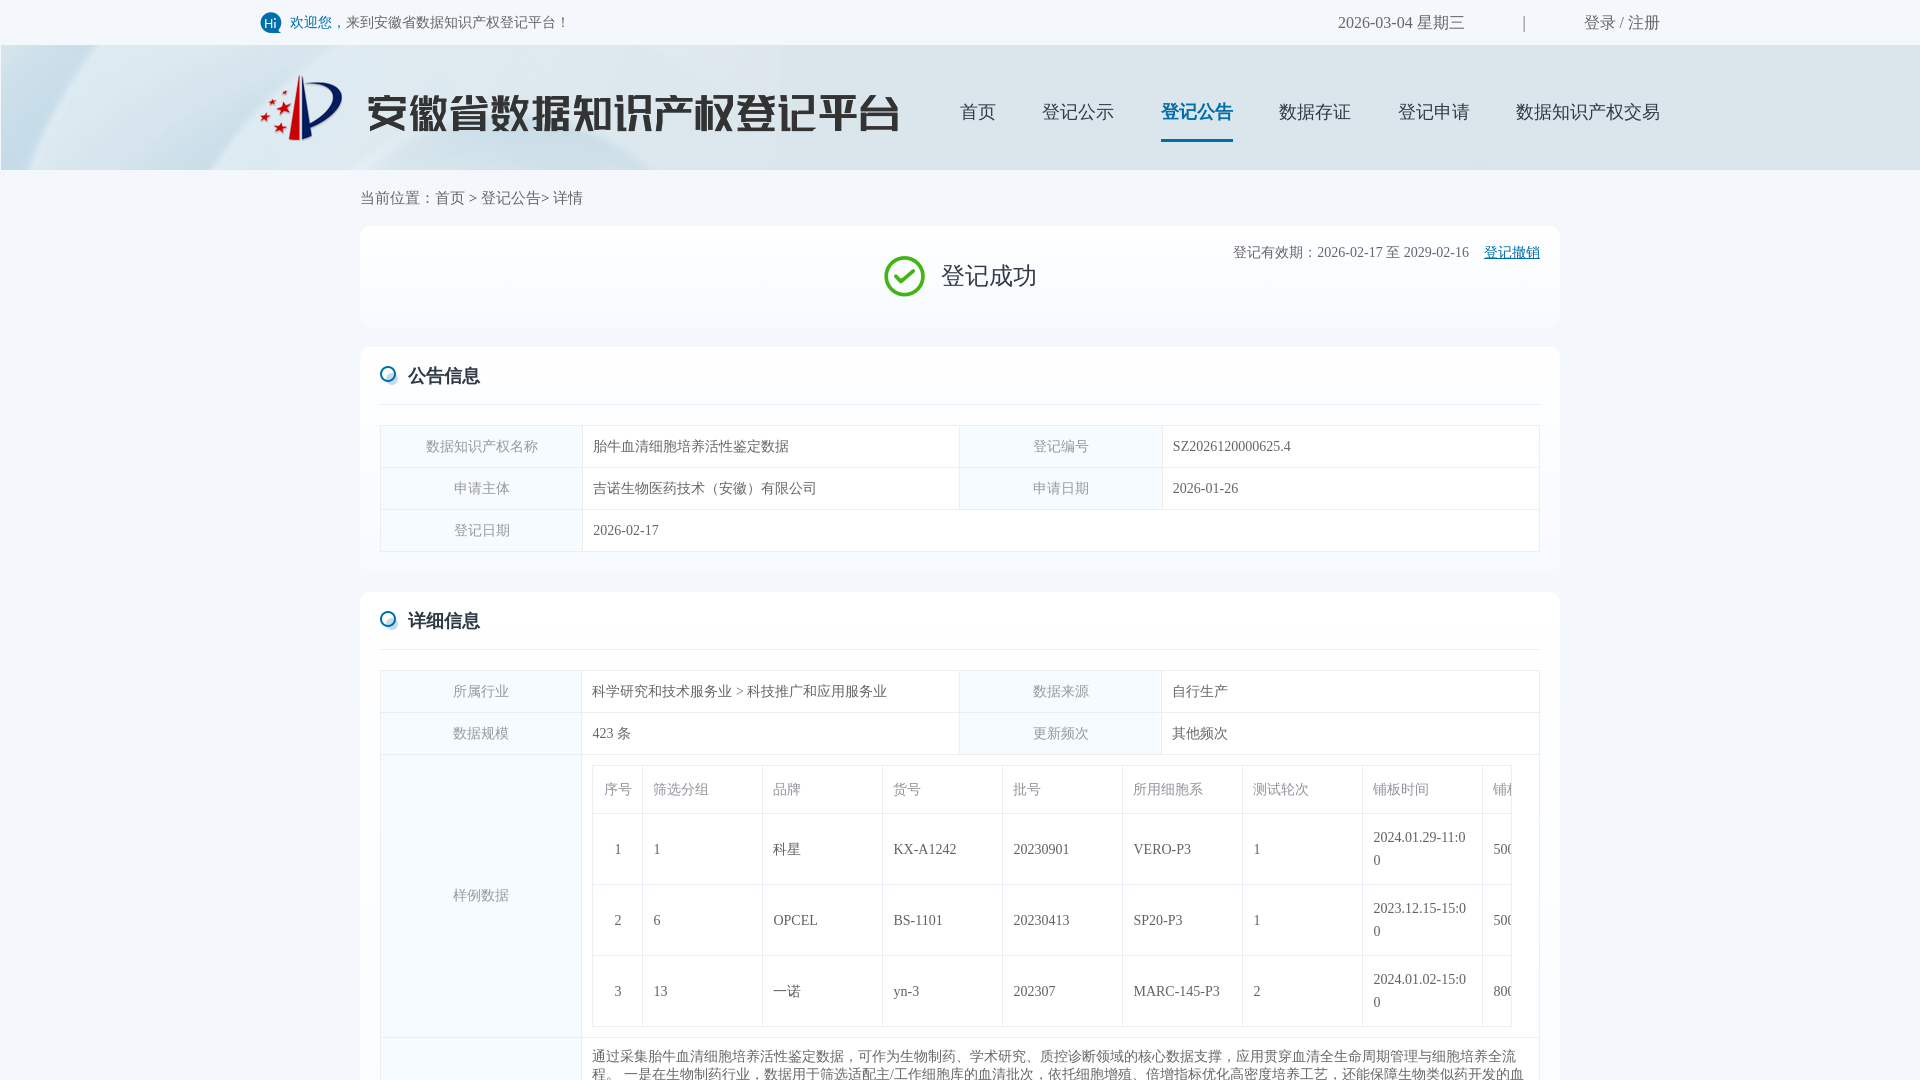Click the Hi welcome bubble icon

click(270, 23)
